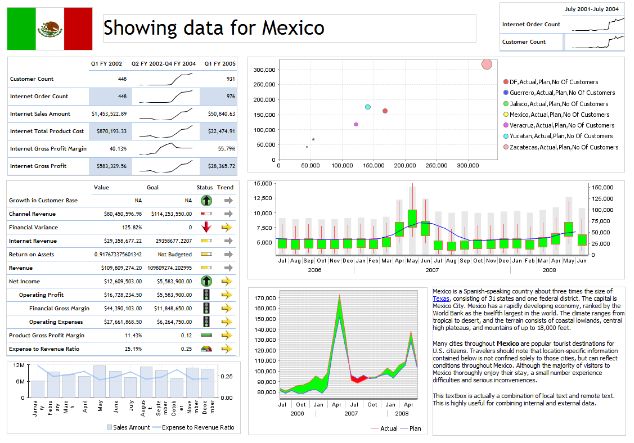Click the Internet Total Product Cost label
The image size is (634, 443).
(47, 131)
